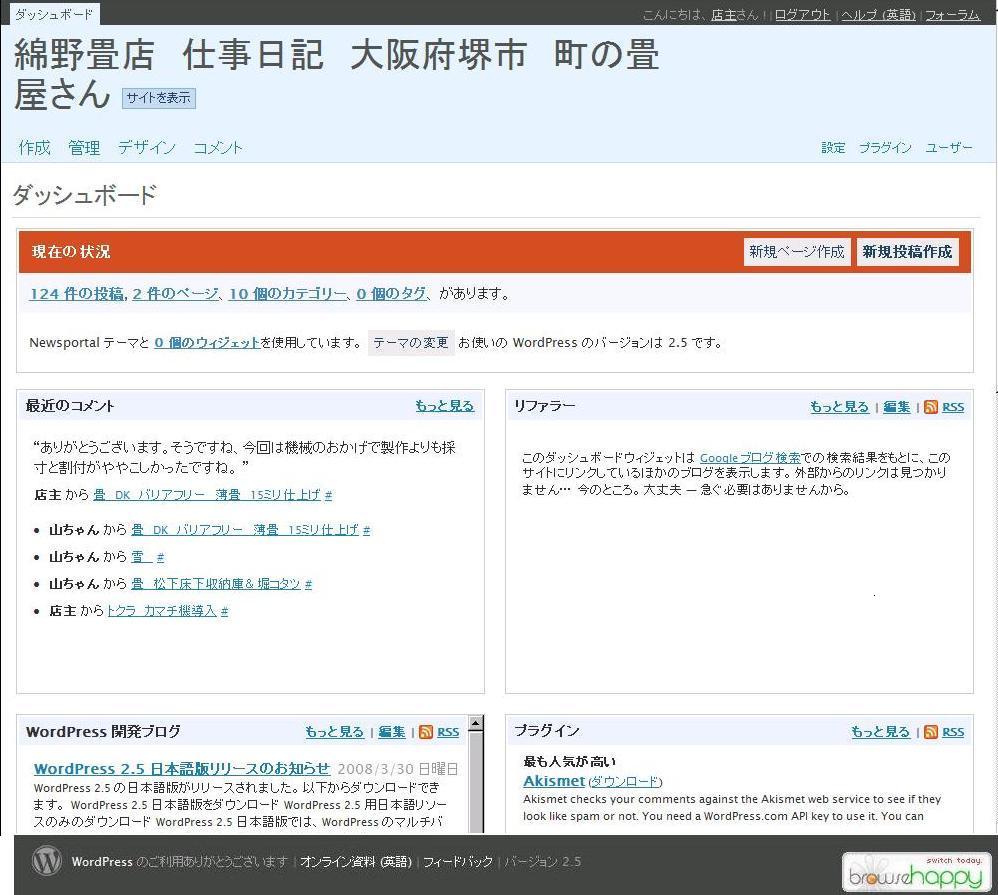
Task: Click もっと見る in リファラー widget
Action: click(840, 407)
